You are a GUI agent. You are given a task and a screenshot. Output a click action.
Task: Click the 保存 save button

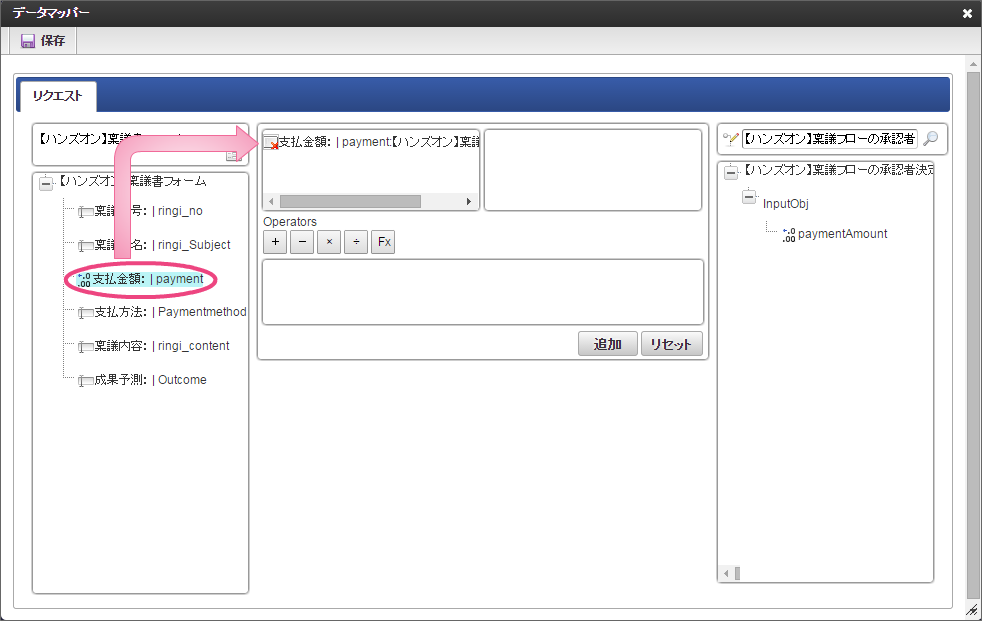43,41
